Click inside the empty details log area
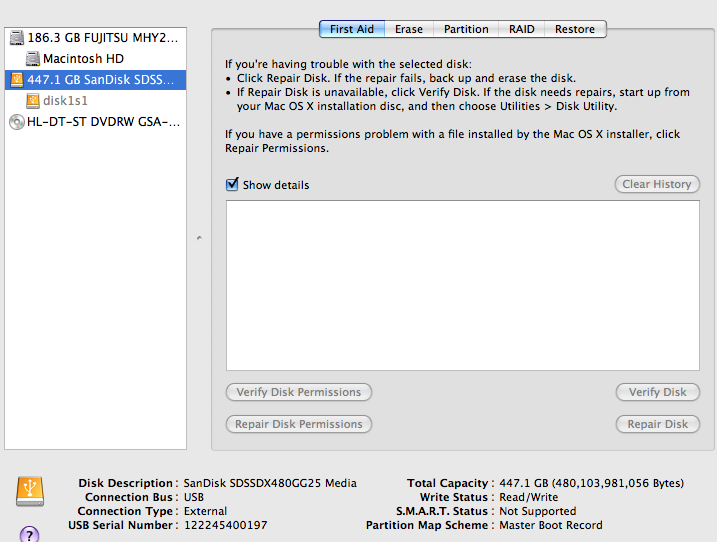This screenshot has width=717, height=542. 462,285
